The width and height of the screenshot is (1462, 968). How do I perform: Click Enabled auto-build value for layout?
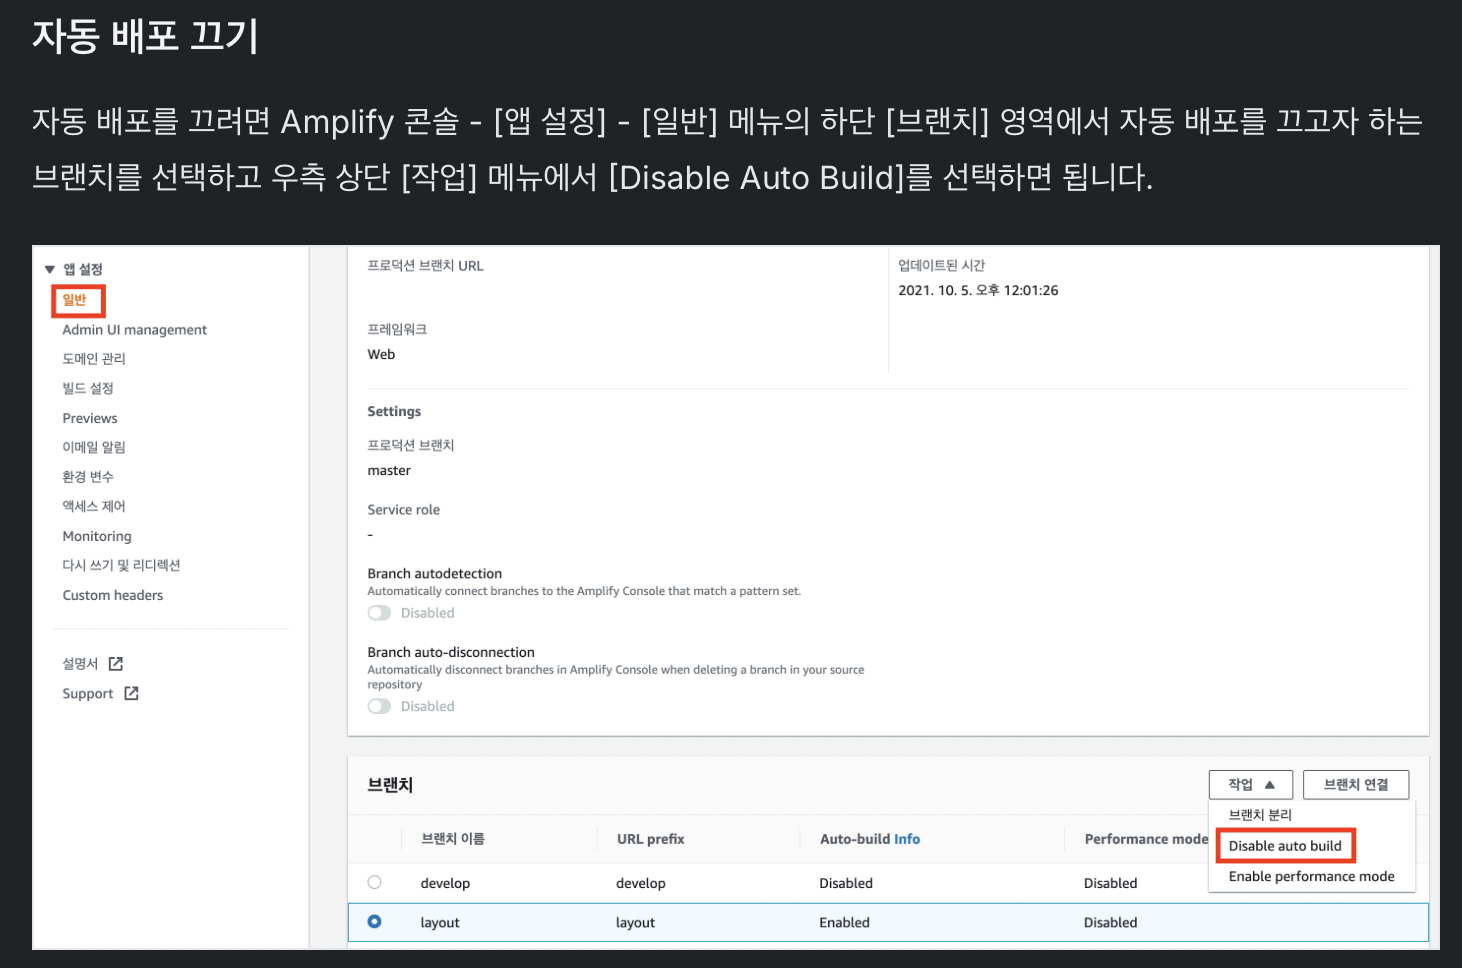844,923
